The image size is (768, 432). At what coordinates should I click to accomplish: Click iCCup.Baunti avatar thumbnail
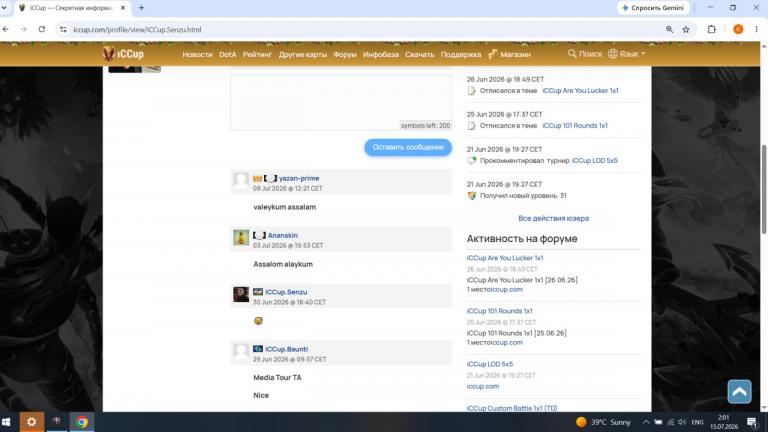(x=241, y=352)
